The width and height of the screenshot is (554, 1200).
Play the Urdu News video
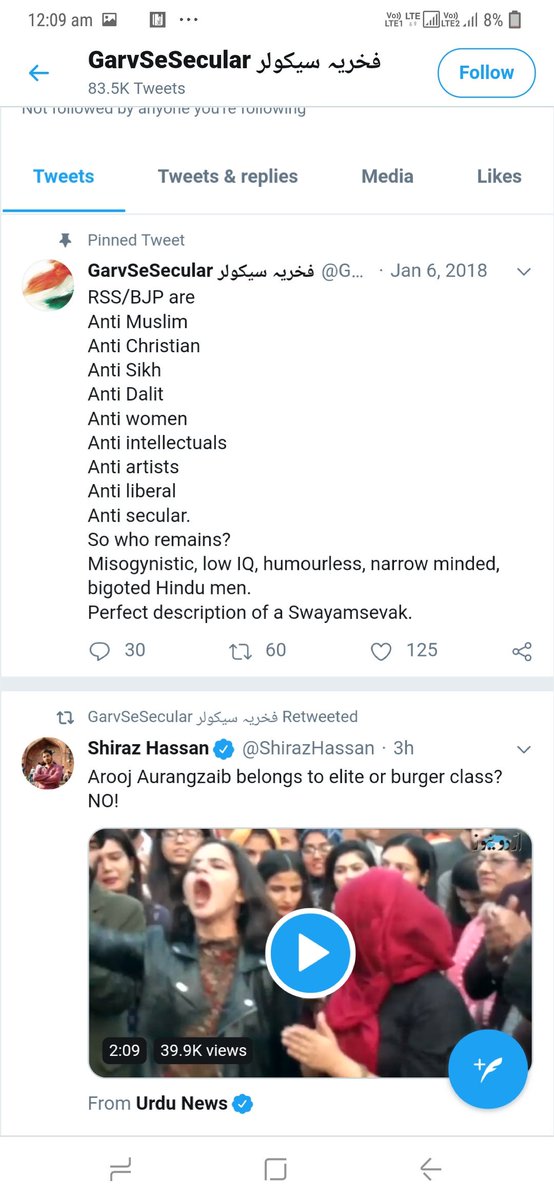tap(310, 953)
